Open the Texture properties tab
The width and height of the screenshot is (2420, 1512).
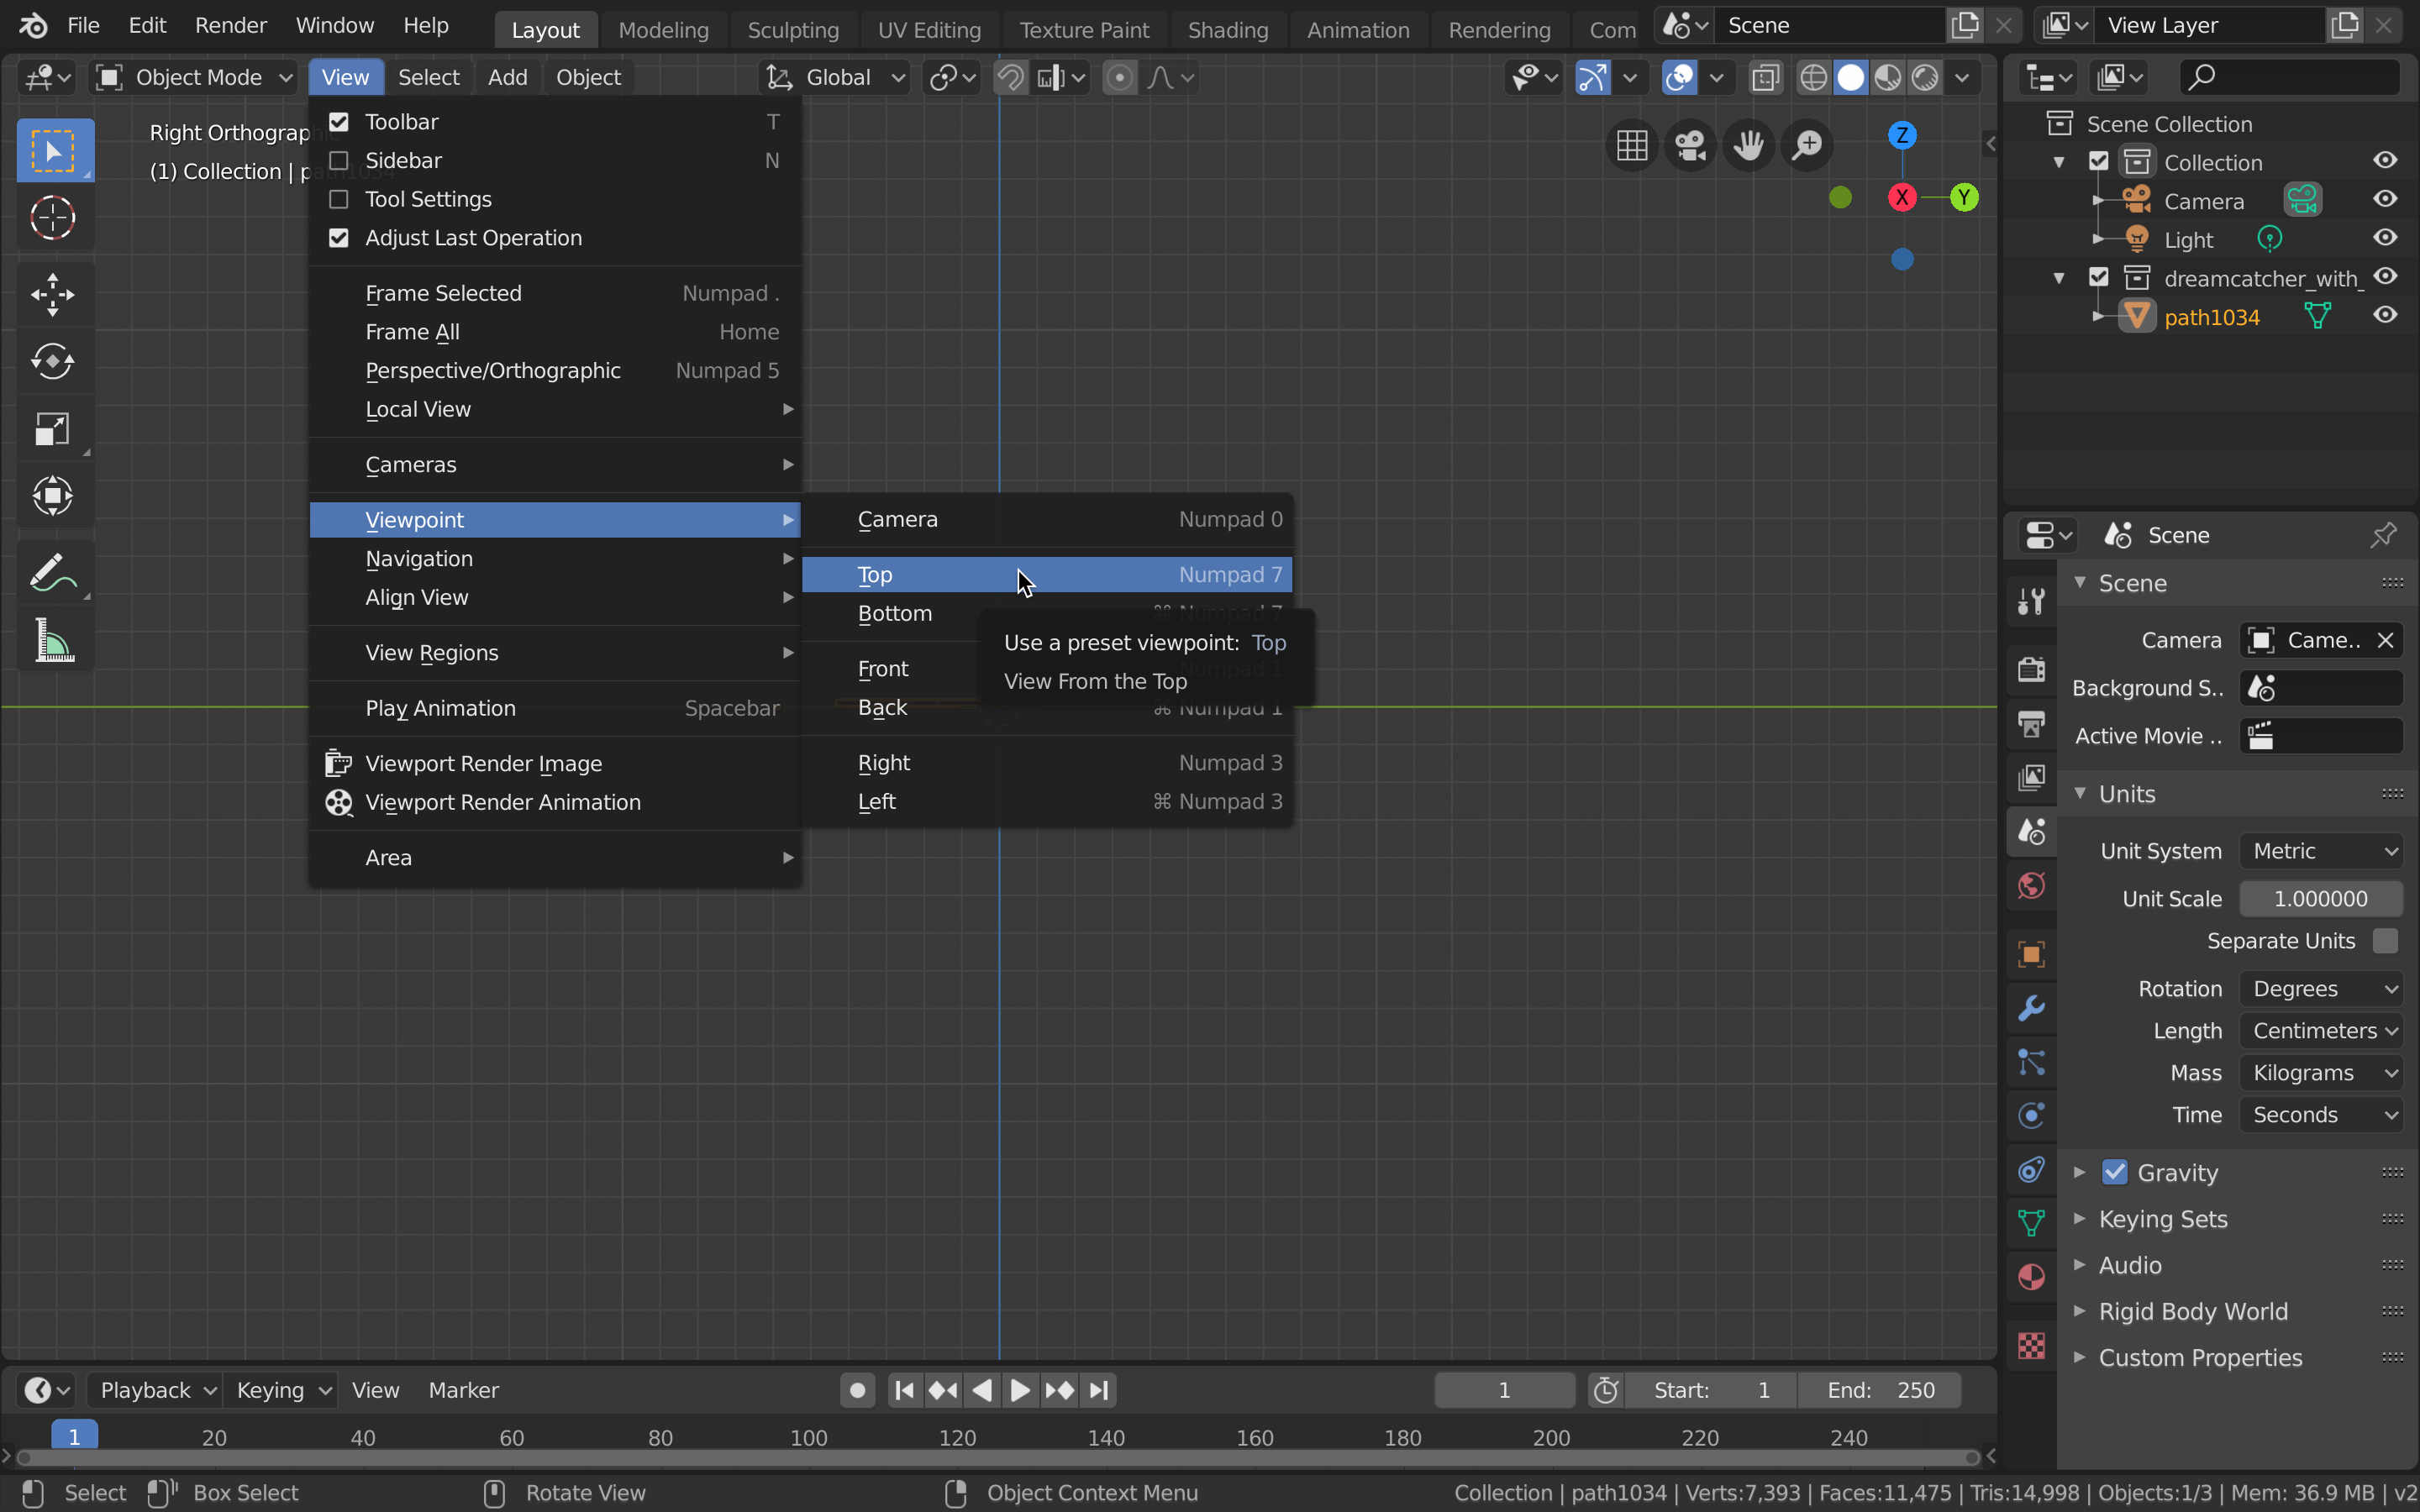point(2031,1345)
